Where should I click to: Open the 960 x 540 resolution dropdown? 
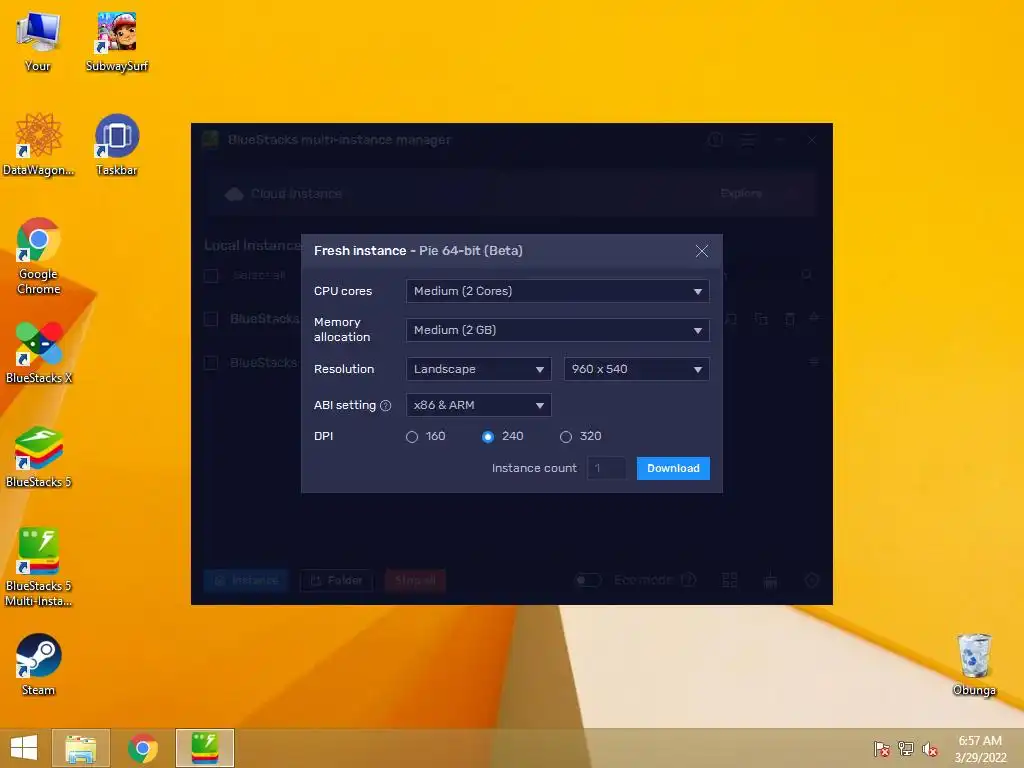pos(637,369)
